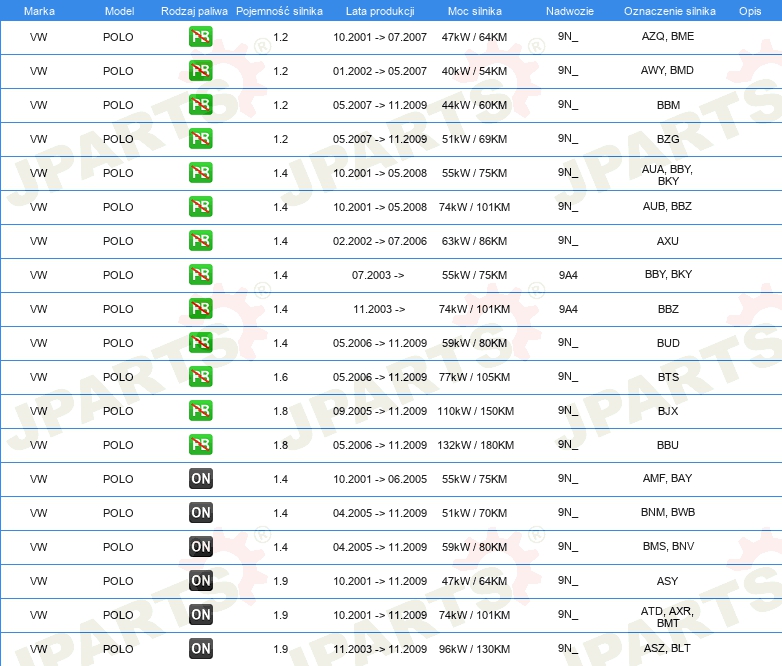Click the petrol fuel icon in the BBU row

(200, 444)
